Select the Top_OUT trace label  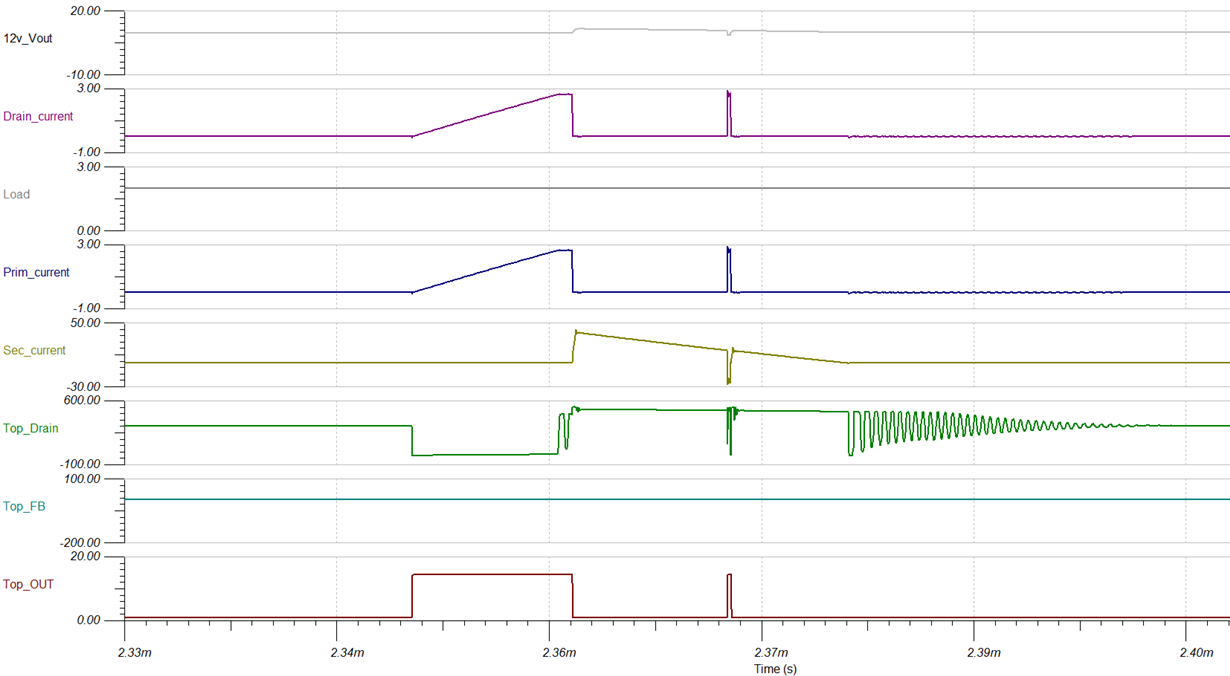tap(28, 584)
